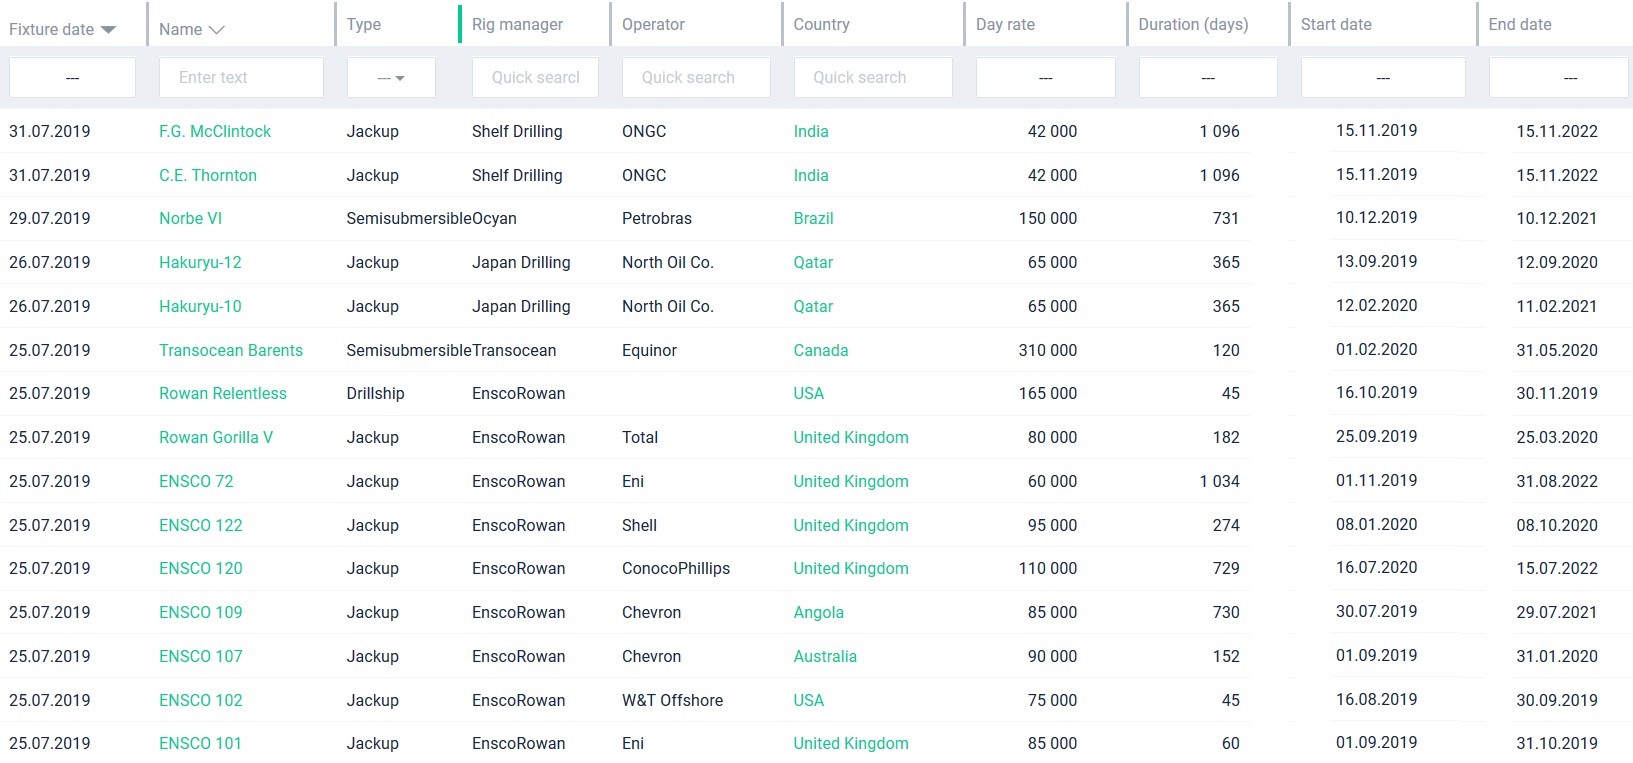
Task: Open the ENSCO 107 rig link
Action: point(200,656)
